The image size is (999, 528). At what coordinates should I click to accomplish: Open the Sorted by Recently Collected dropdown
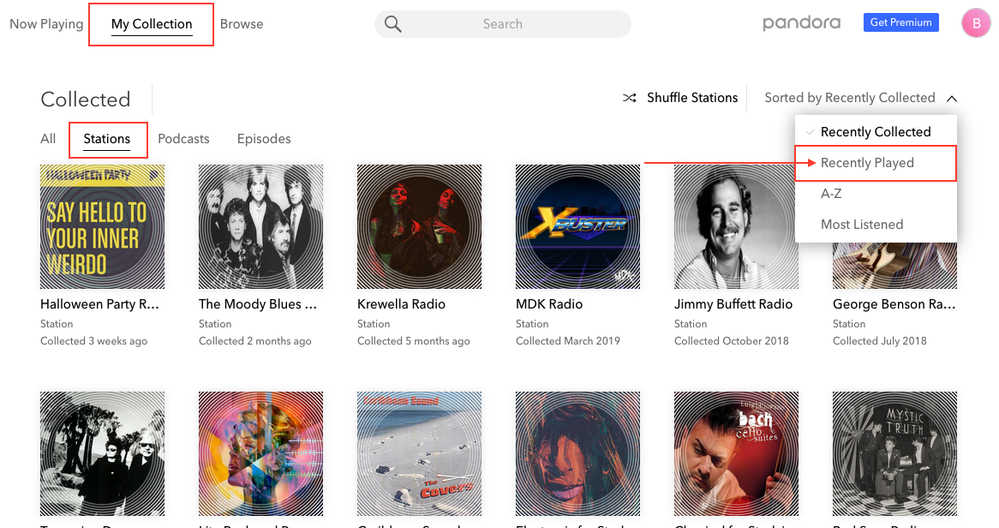tap(849, 98)
